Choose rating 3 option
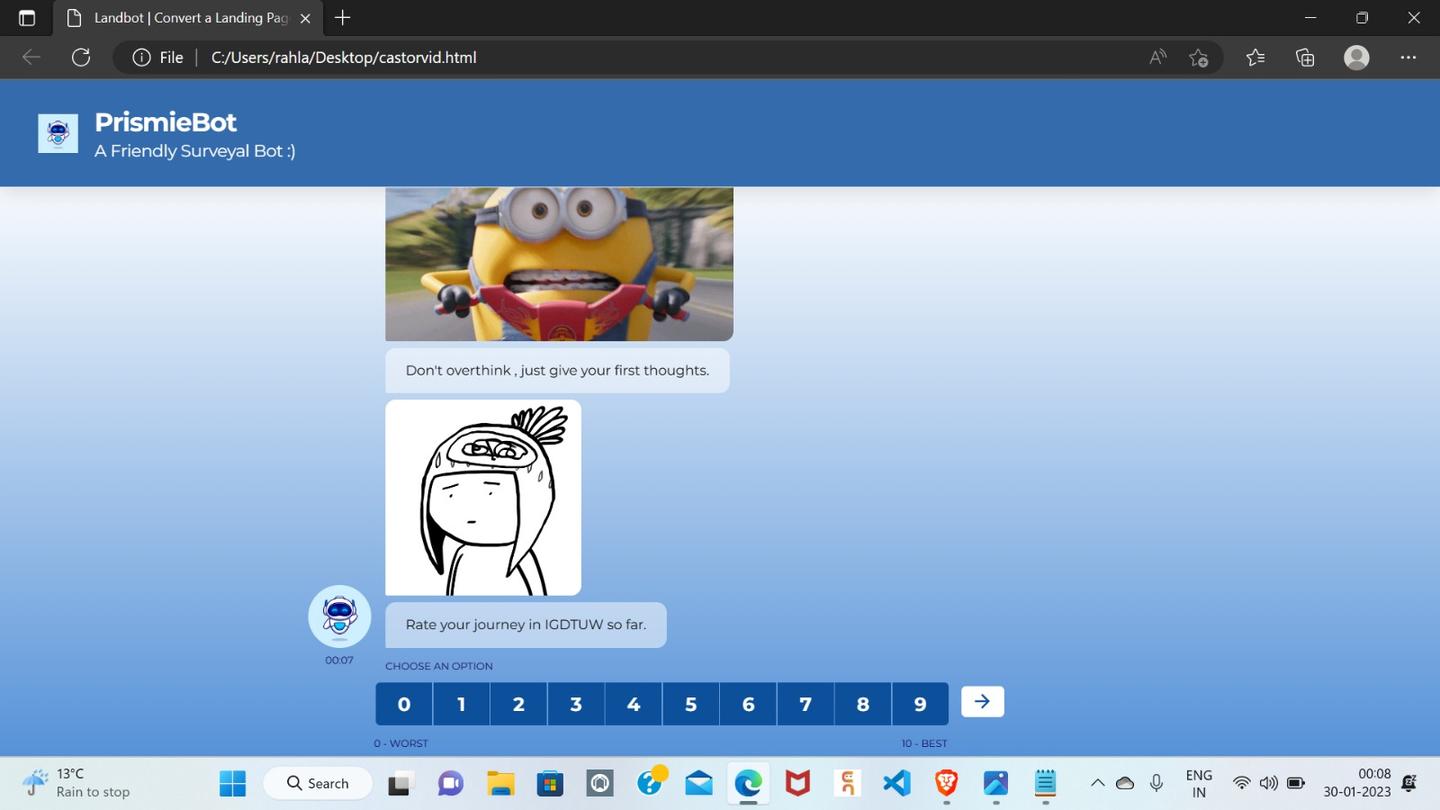Viewport: 1440px width, 810px height. [x=576, y=704]
